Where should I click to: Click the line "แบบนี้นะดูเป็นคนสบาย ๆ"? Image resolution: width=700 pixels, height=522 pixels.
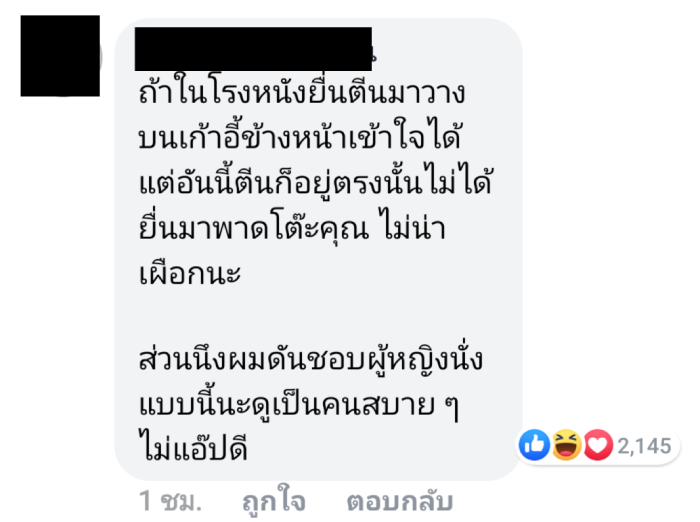(299, 405)
